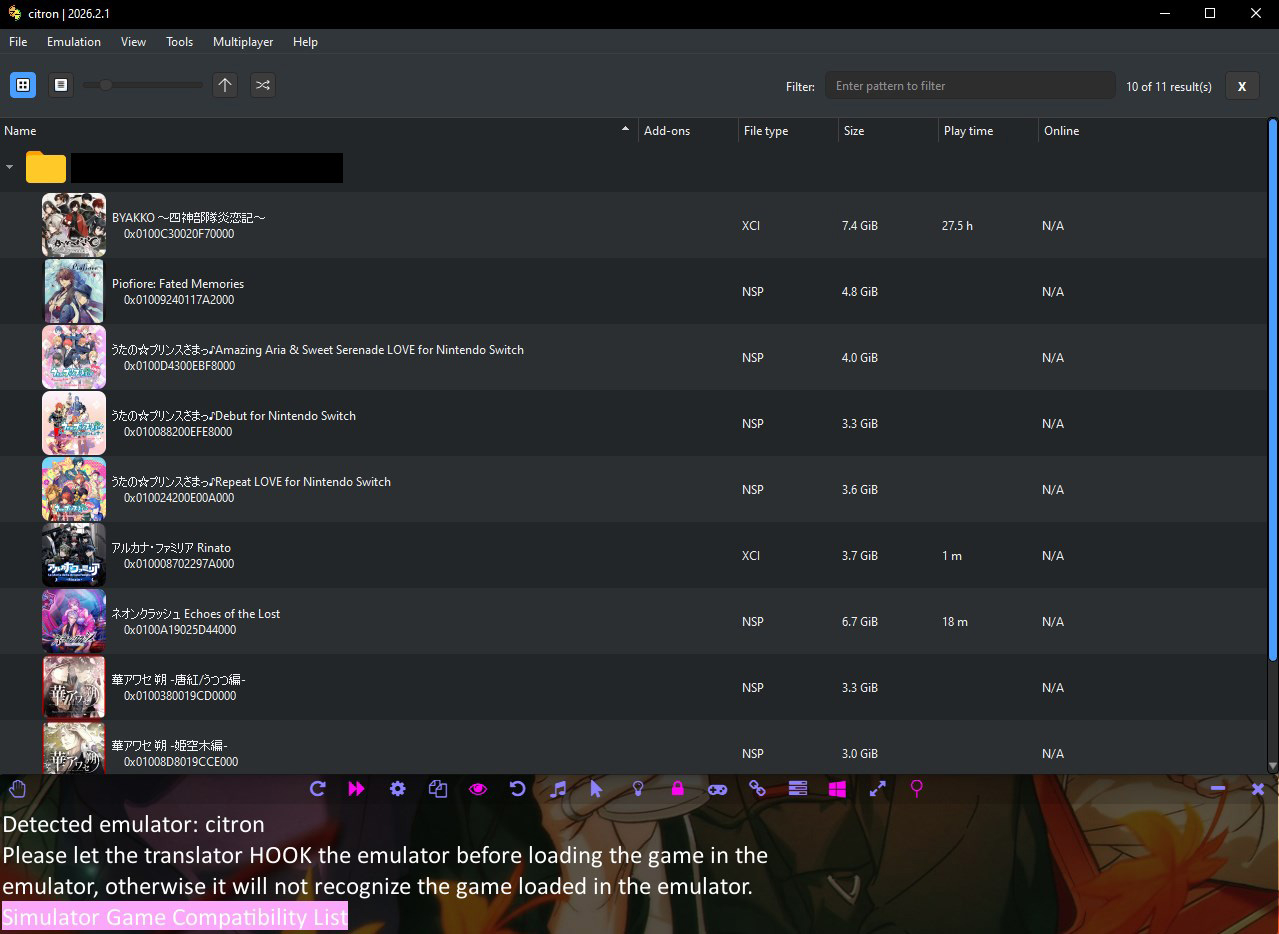Click the 7.4 GiB size cell
The width and height of the screenshot is (1279, 934).
pos(860,226)
